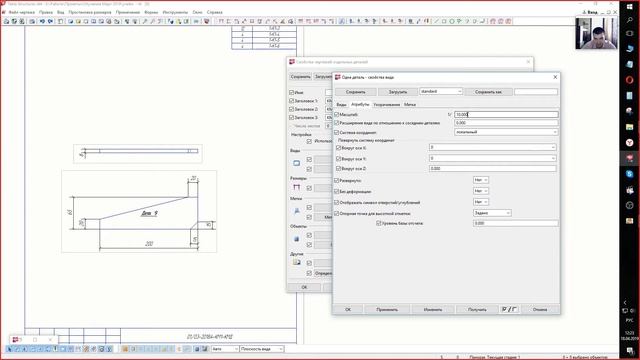Open the Авто dropdown in the bottom toolbar

pyautogui.click(x=225, y=349)
